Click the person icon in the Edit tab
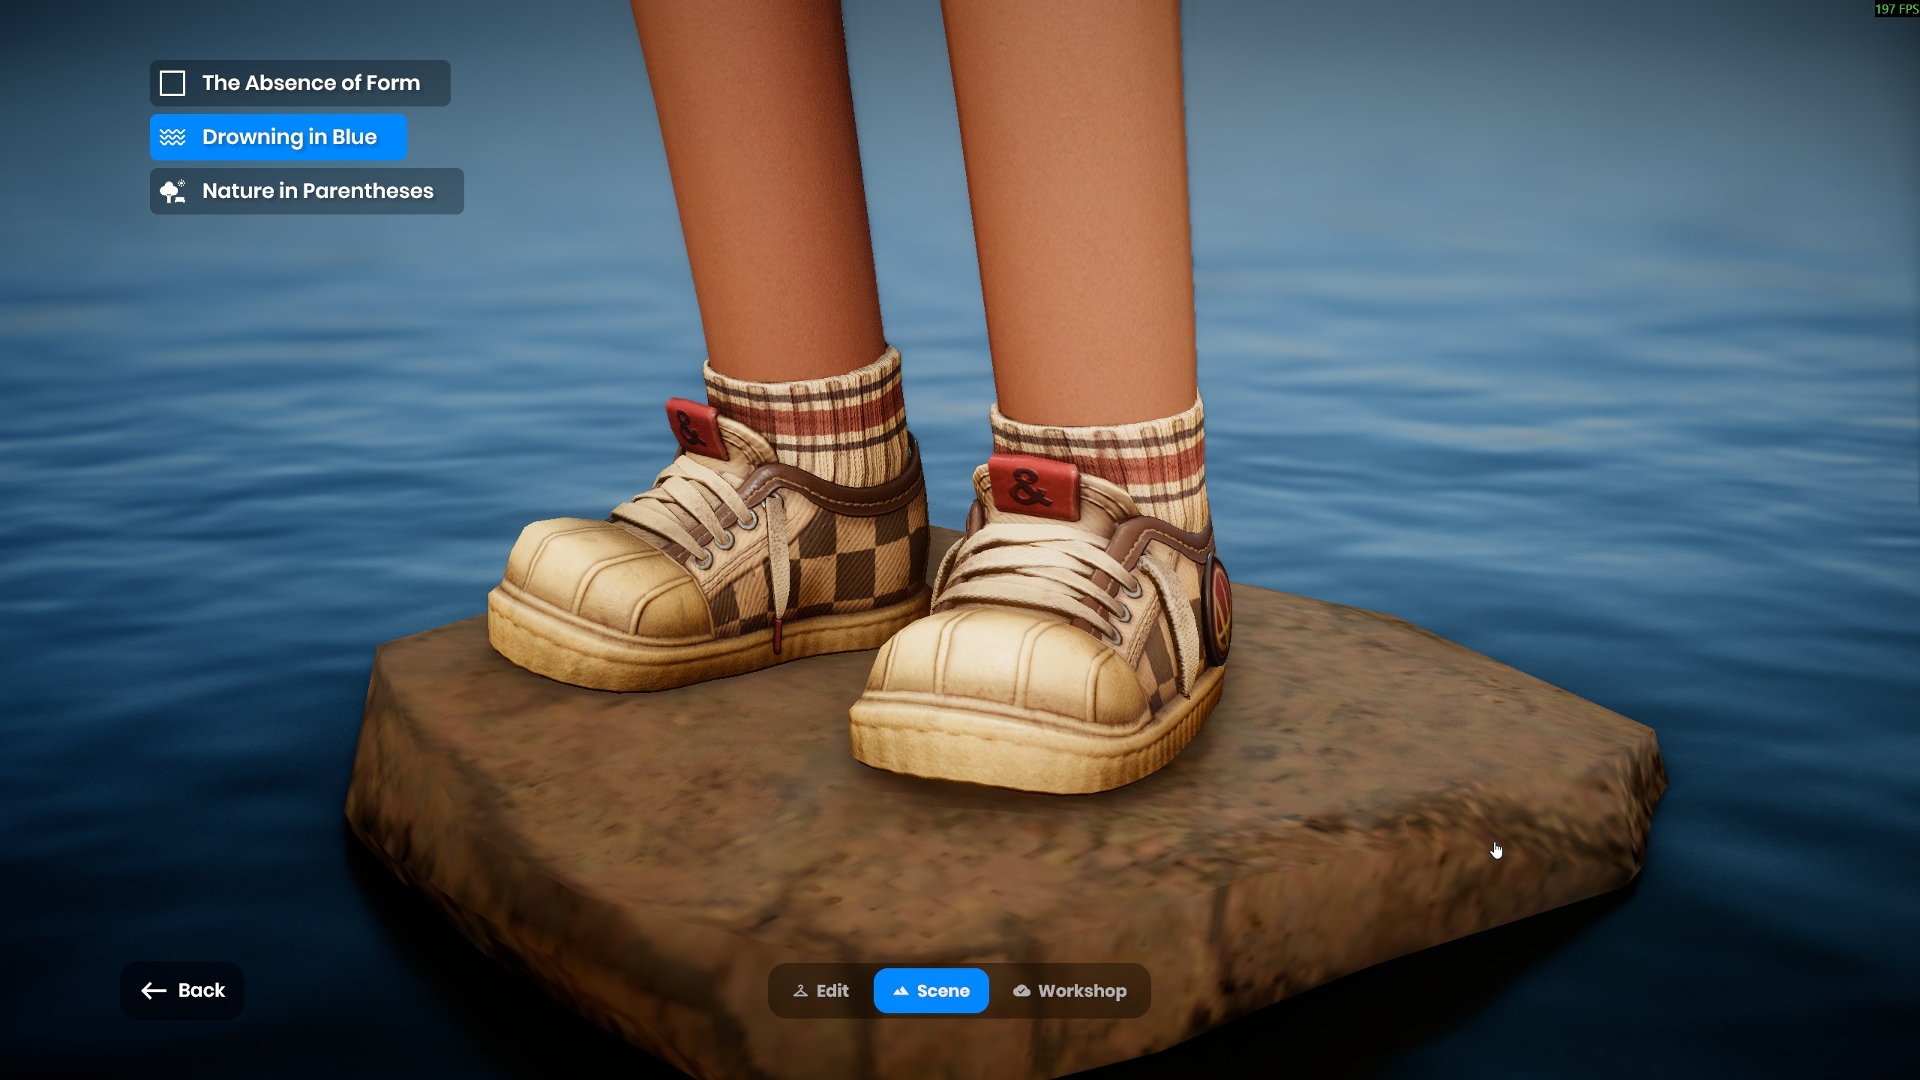 pos(800,991)
